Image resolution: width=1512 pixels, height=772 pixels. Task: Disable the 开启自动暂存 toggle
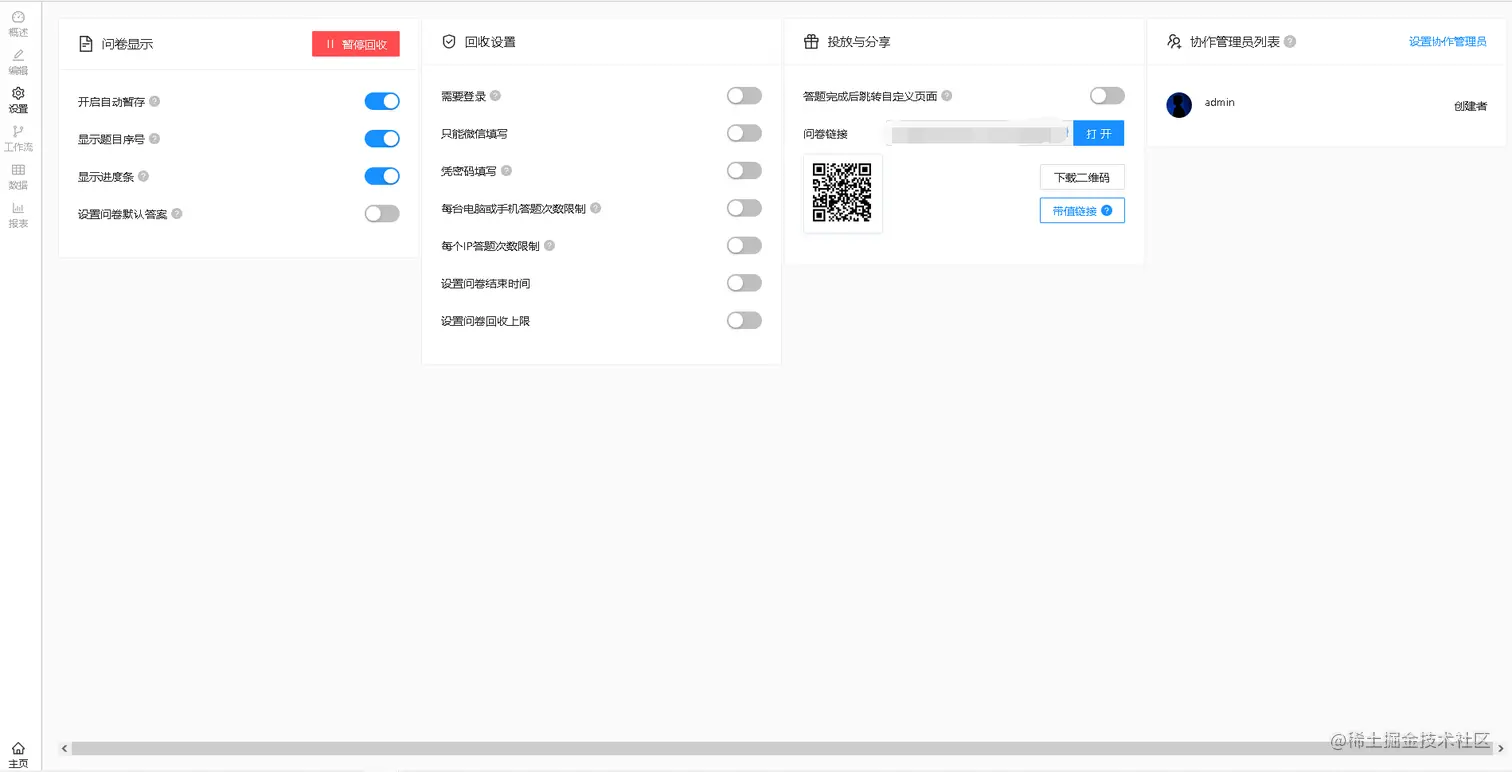[x=381, y=101]
